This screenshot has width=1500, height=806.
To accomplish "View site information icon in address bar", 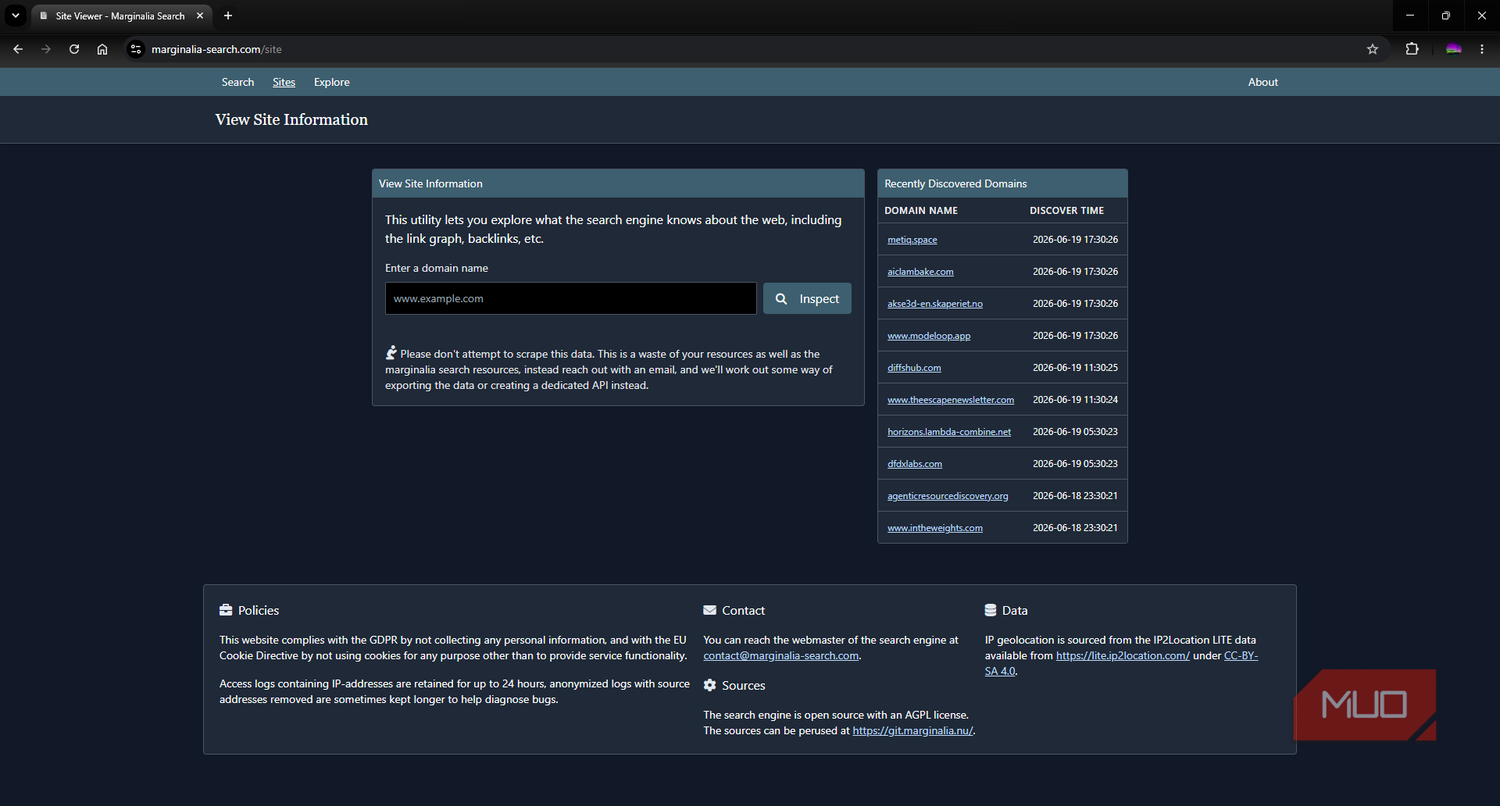I will tap(137, 49).
